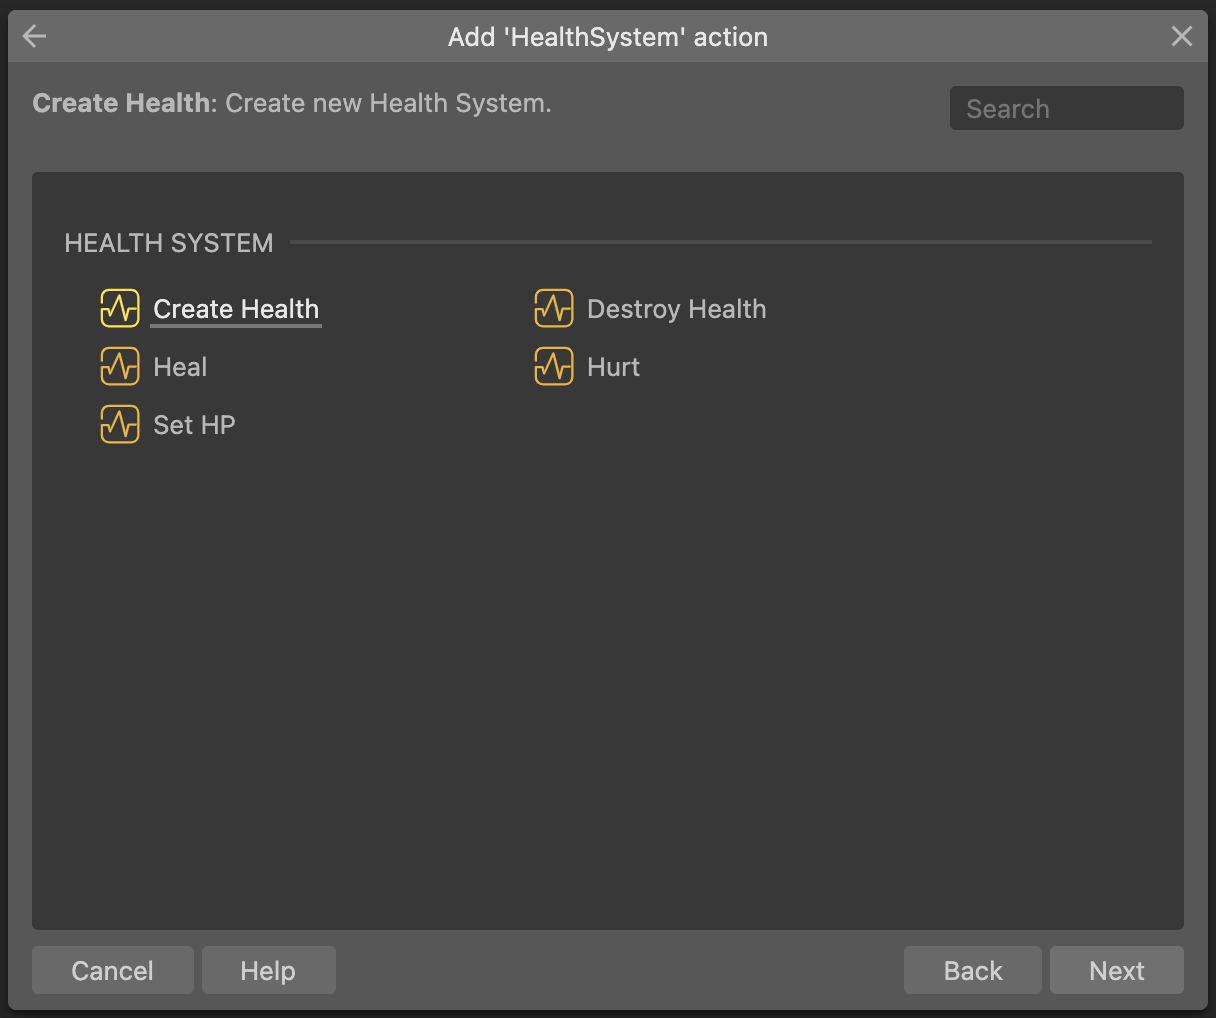Click the HEALTH SYSTEM category header
The image size is (1216, 1018).
169,243
